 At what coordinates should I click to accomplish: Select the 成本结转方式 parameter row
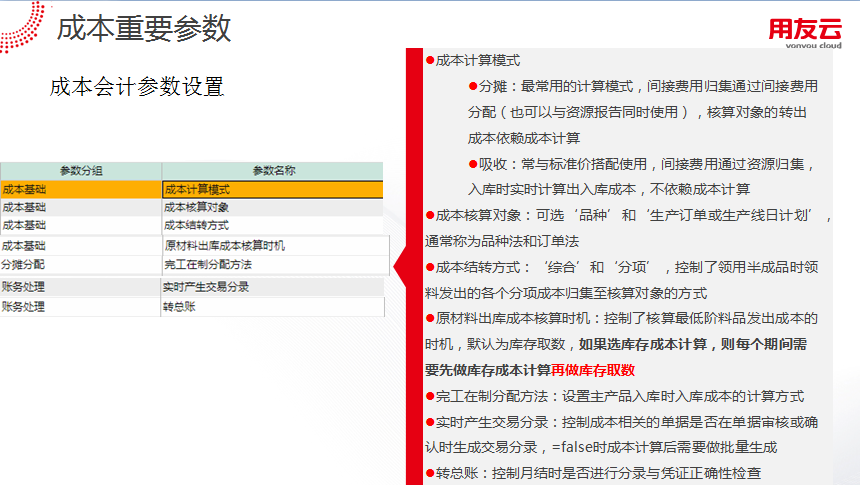(272, 225)
